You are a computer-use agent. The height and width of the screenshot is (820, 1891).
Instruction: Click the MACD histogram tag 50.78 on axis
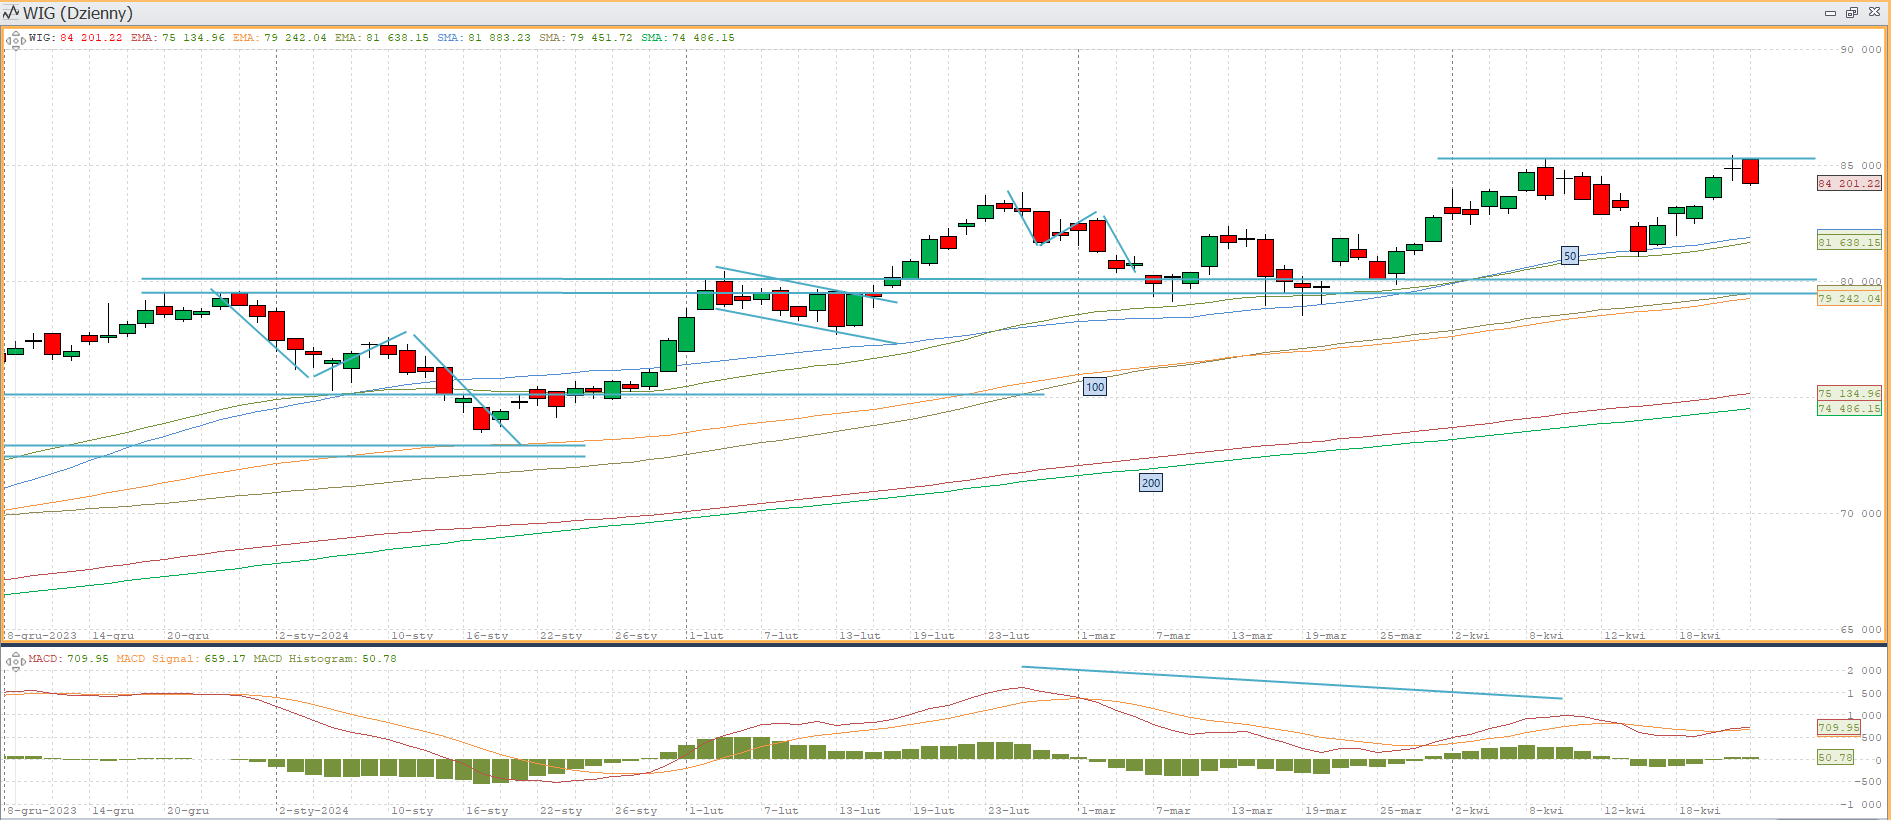1835,757
